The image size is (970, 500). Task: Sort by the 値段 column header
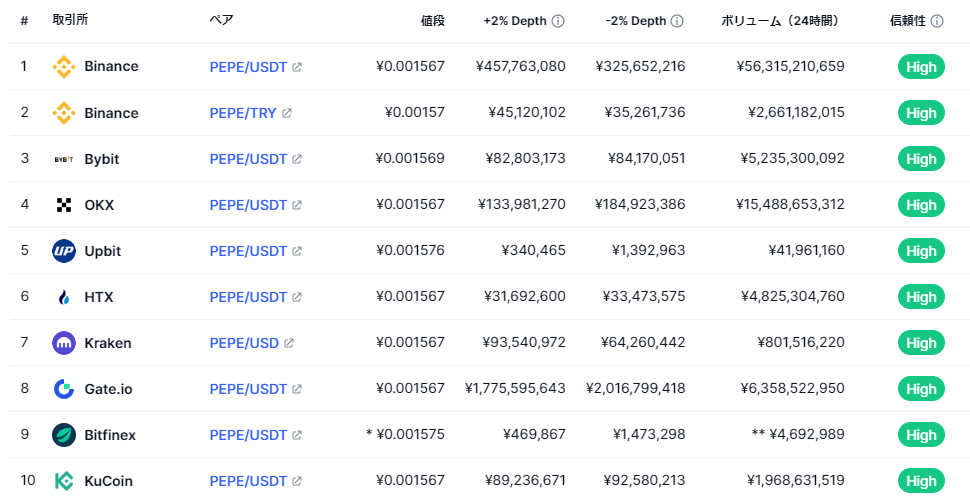(432, 21)
